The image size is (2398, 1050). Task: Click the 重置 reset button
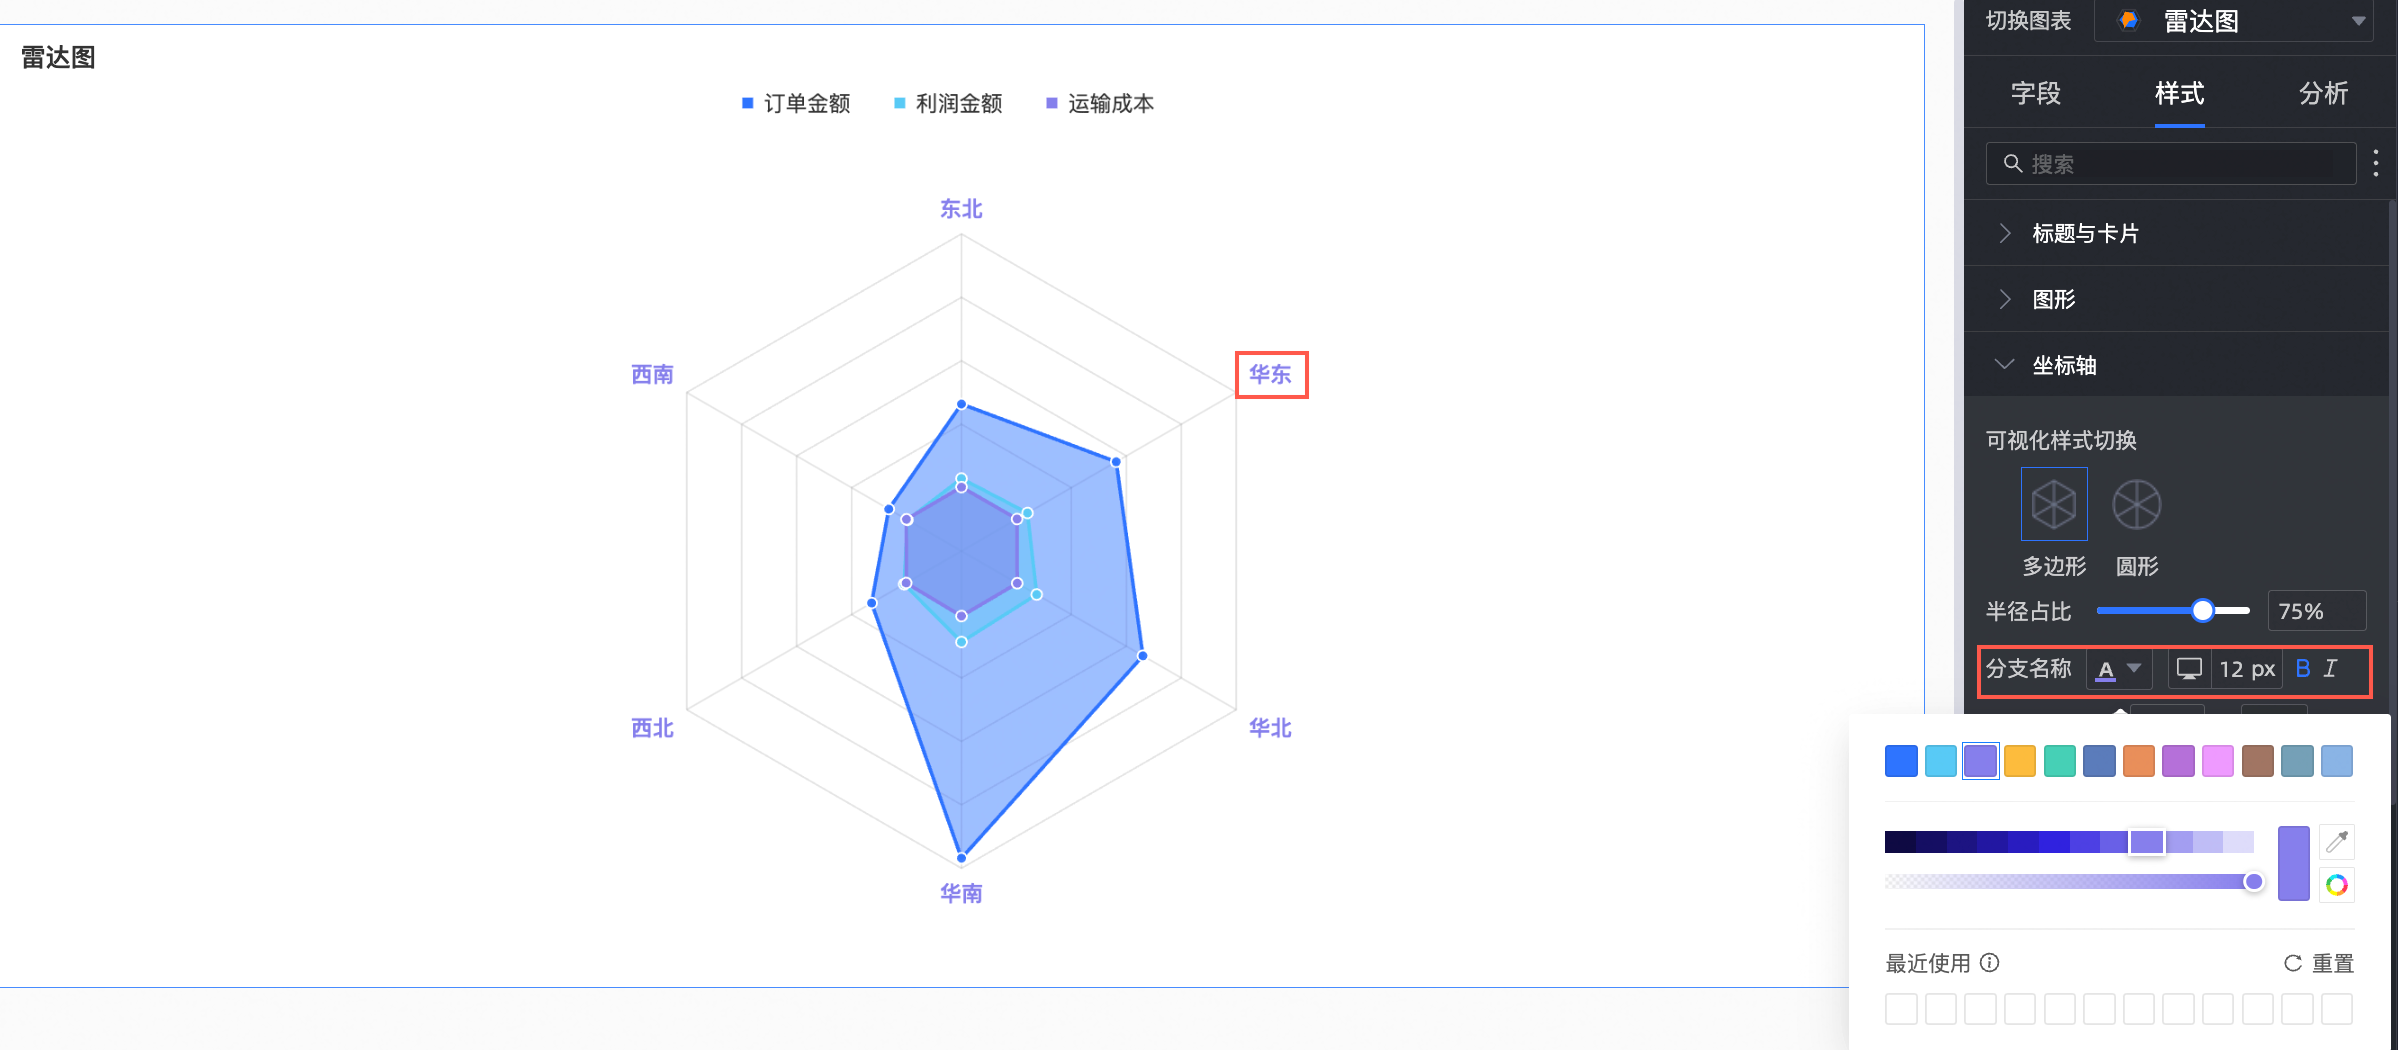click(2319, 963)
